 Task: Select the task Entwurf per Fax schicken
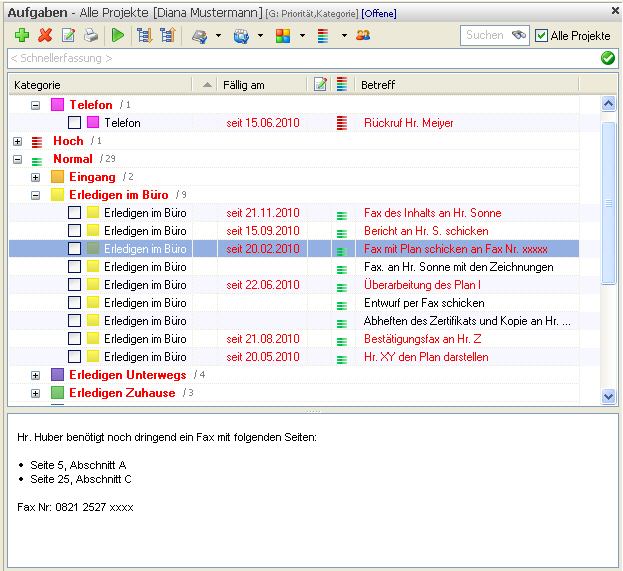(424, 303)
